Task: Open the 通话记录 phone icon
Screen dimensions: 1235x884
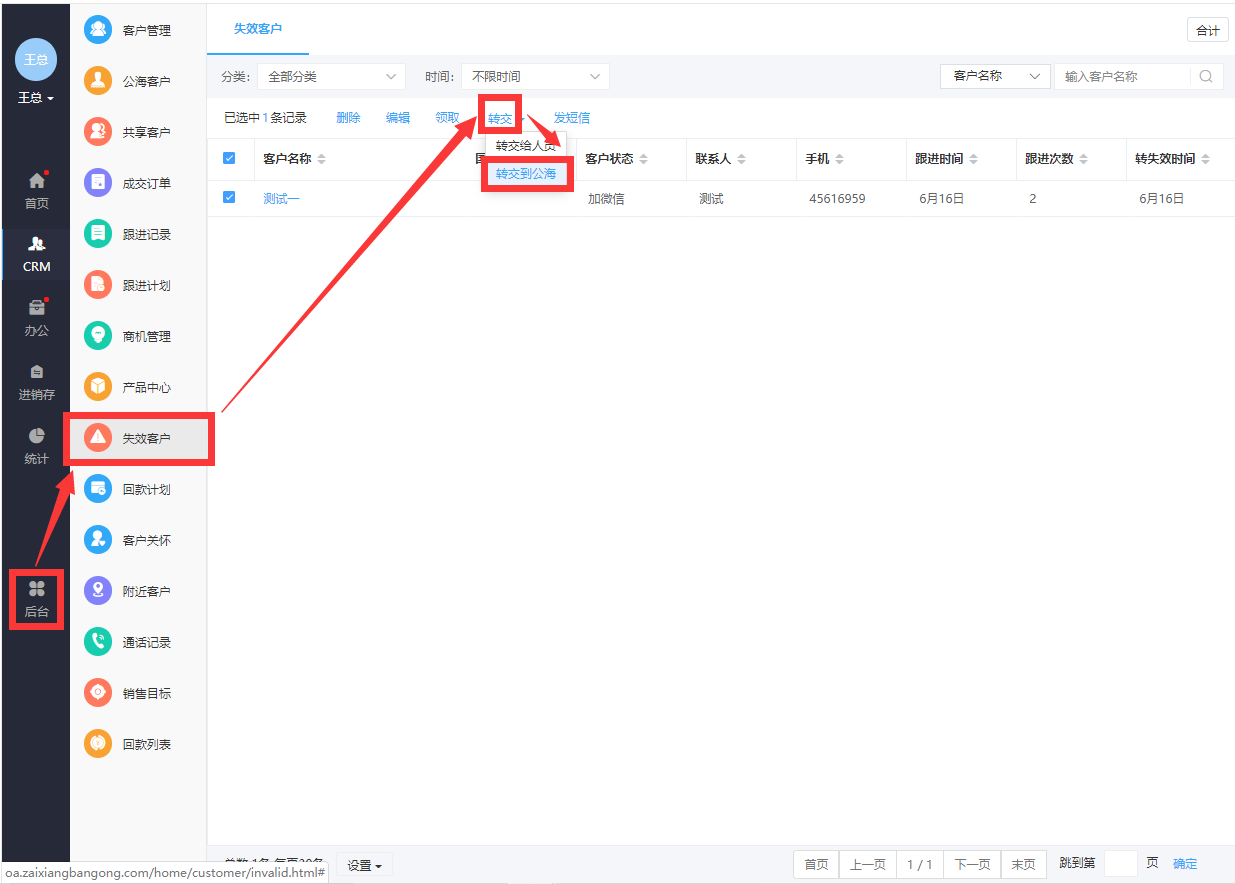Action: [x=98, y=642]
